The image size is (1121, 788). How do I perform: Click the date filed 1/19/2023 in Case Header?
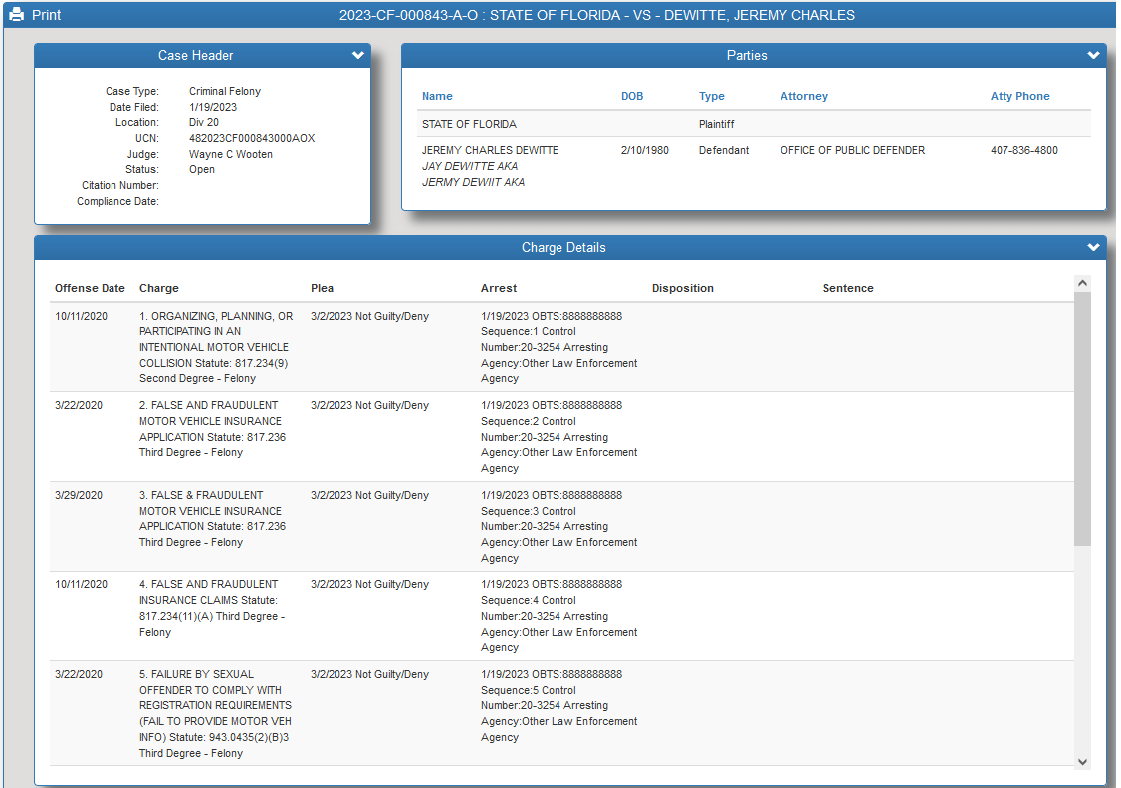coord(212,107)
